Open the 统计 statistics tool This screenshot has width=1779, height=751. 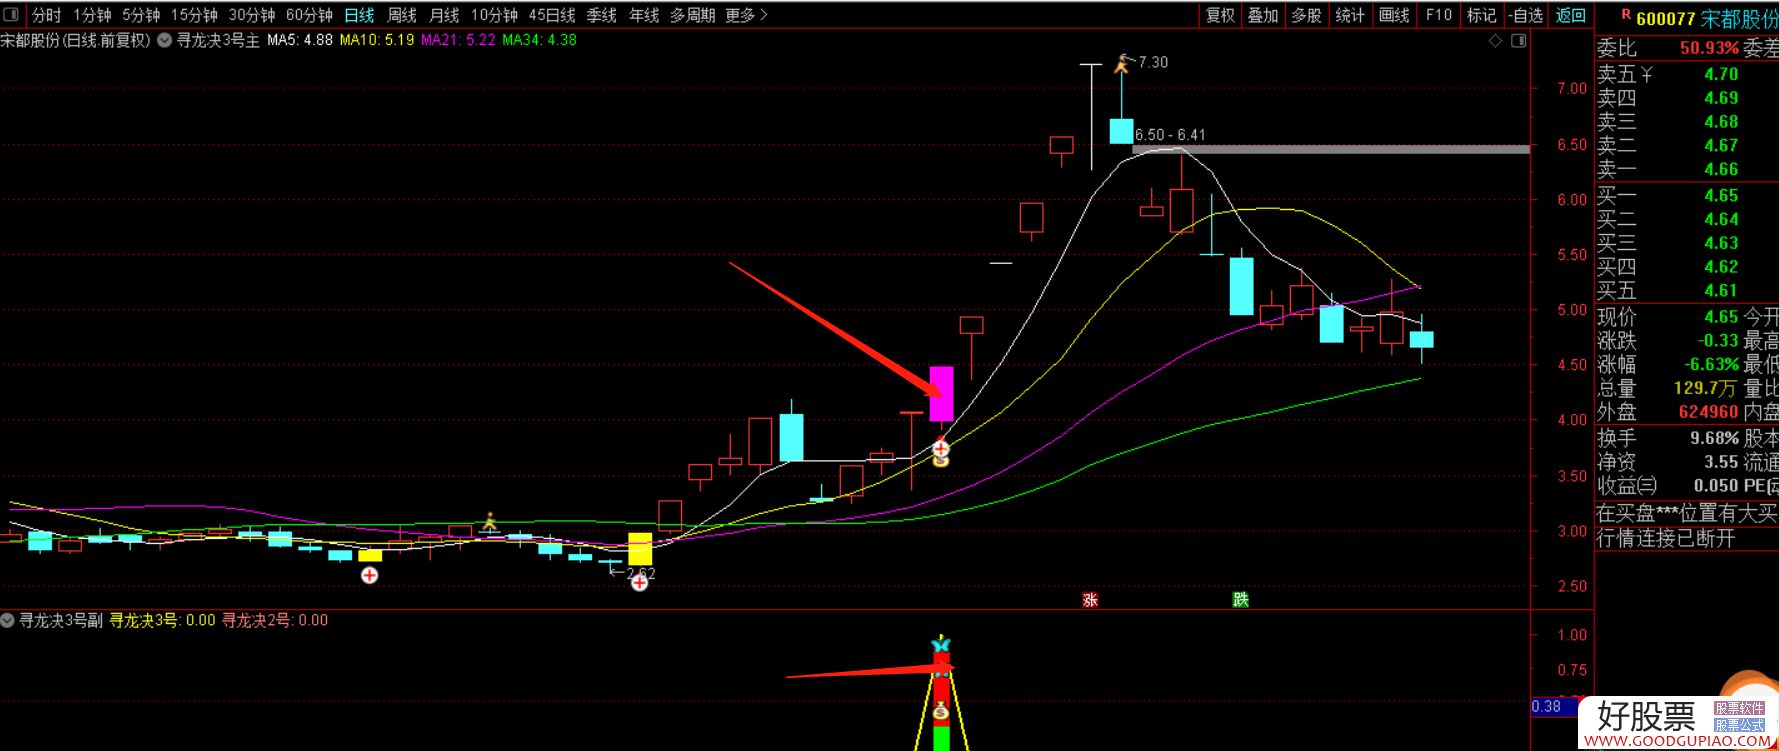click(1350, 15)
